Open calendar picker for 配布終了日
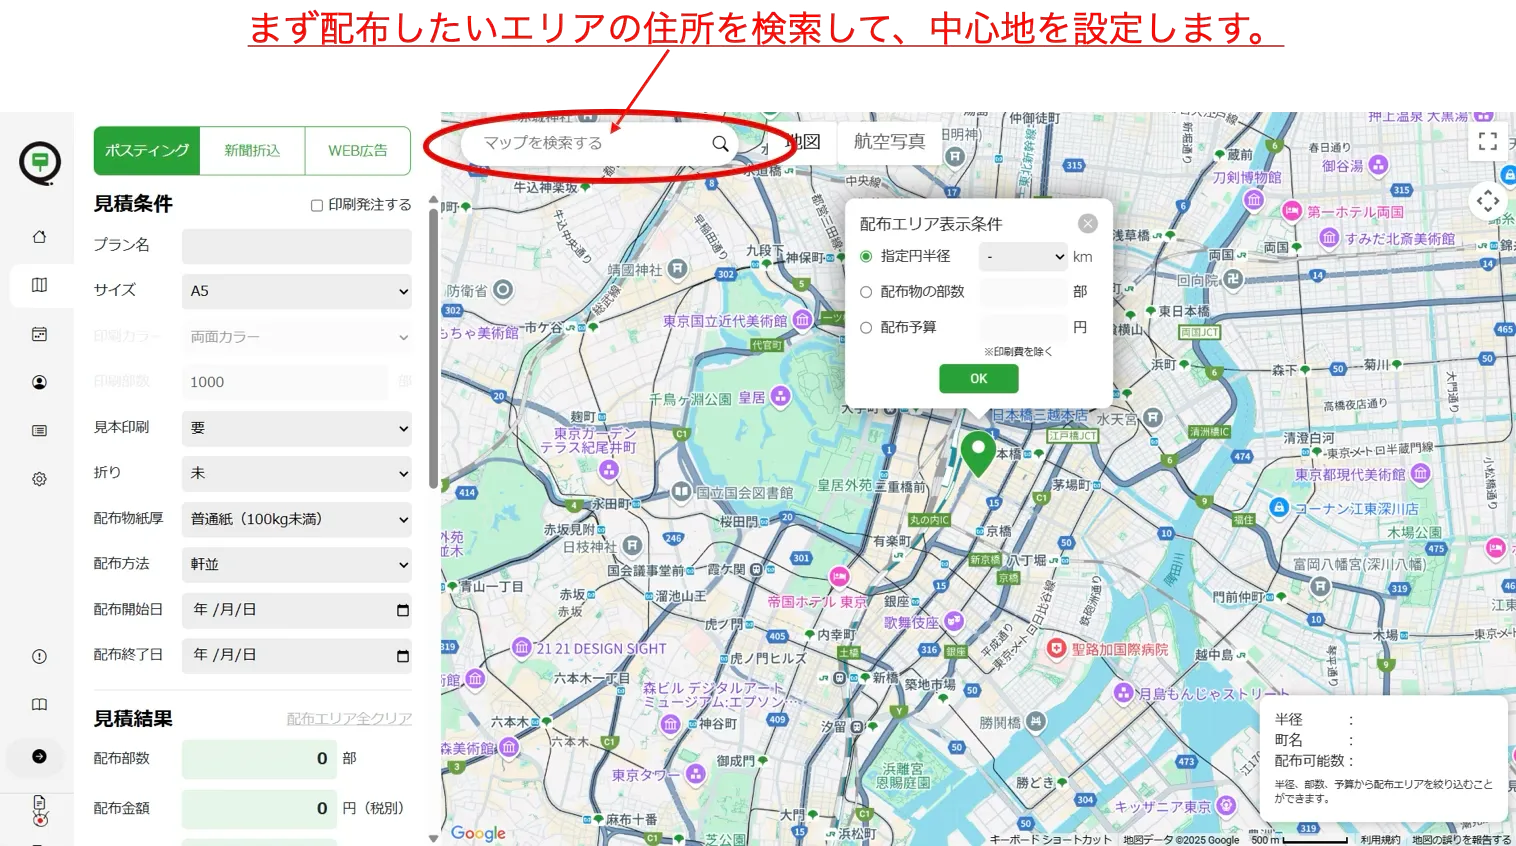 point(403,656)
